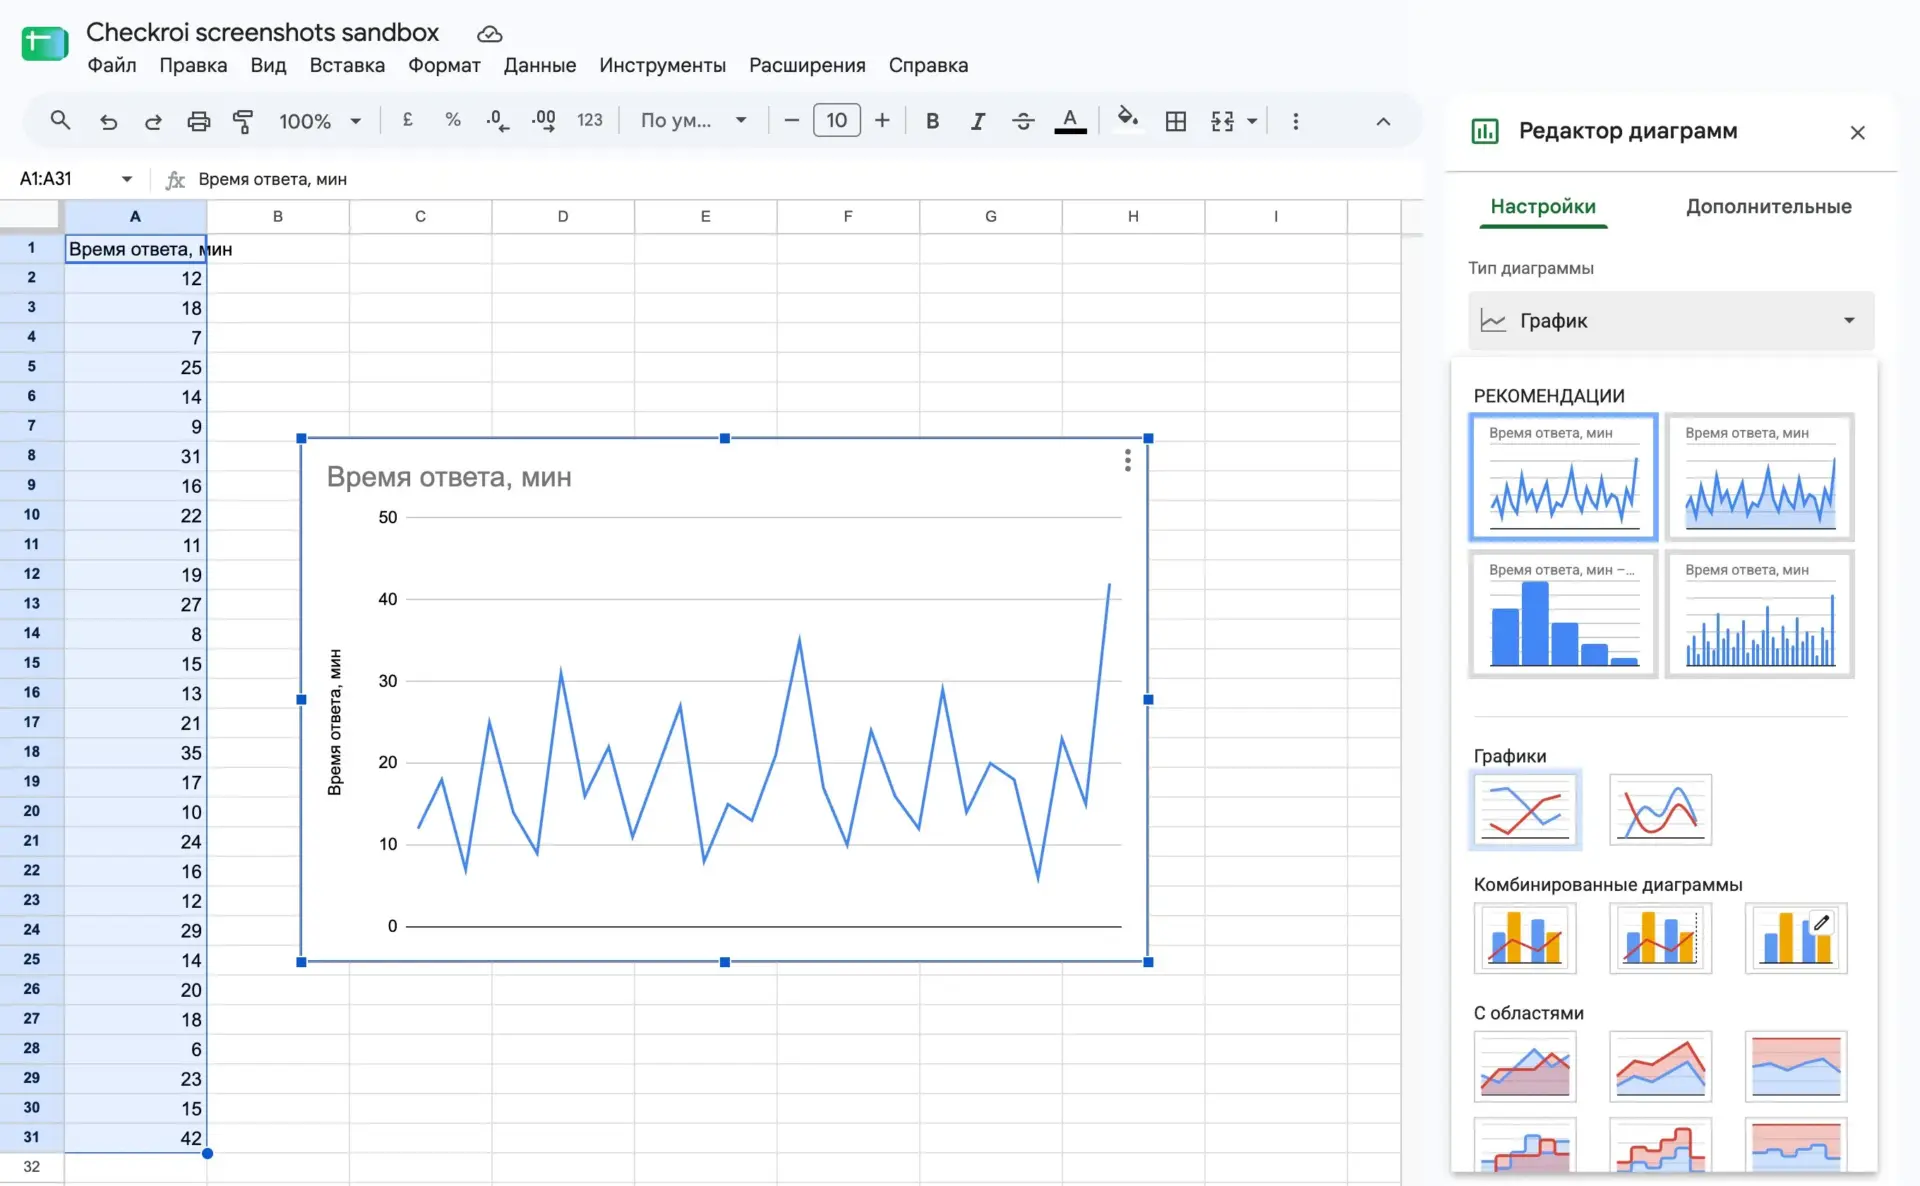Switch to the Настройки tab

click(x=1543, y=207)
